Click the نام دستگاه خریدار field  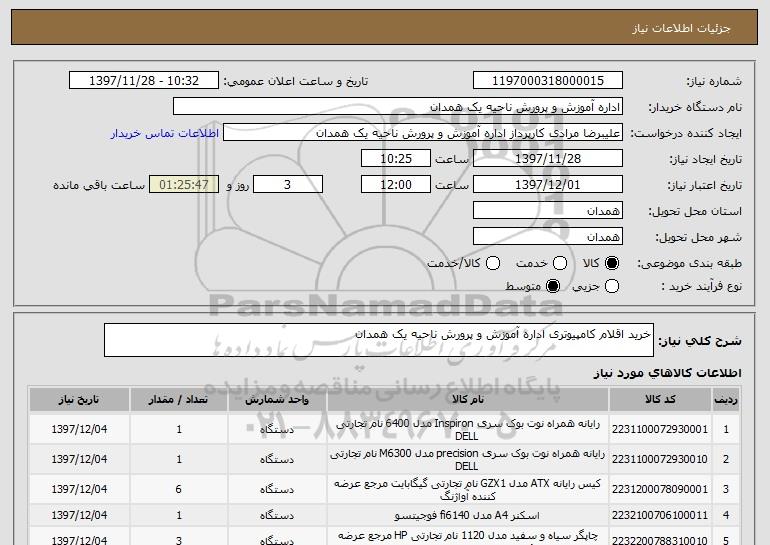(398, 107)
